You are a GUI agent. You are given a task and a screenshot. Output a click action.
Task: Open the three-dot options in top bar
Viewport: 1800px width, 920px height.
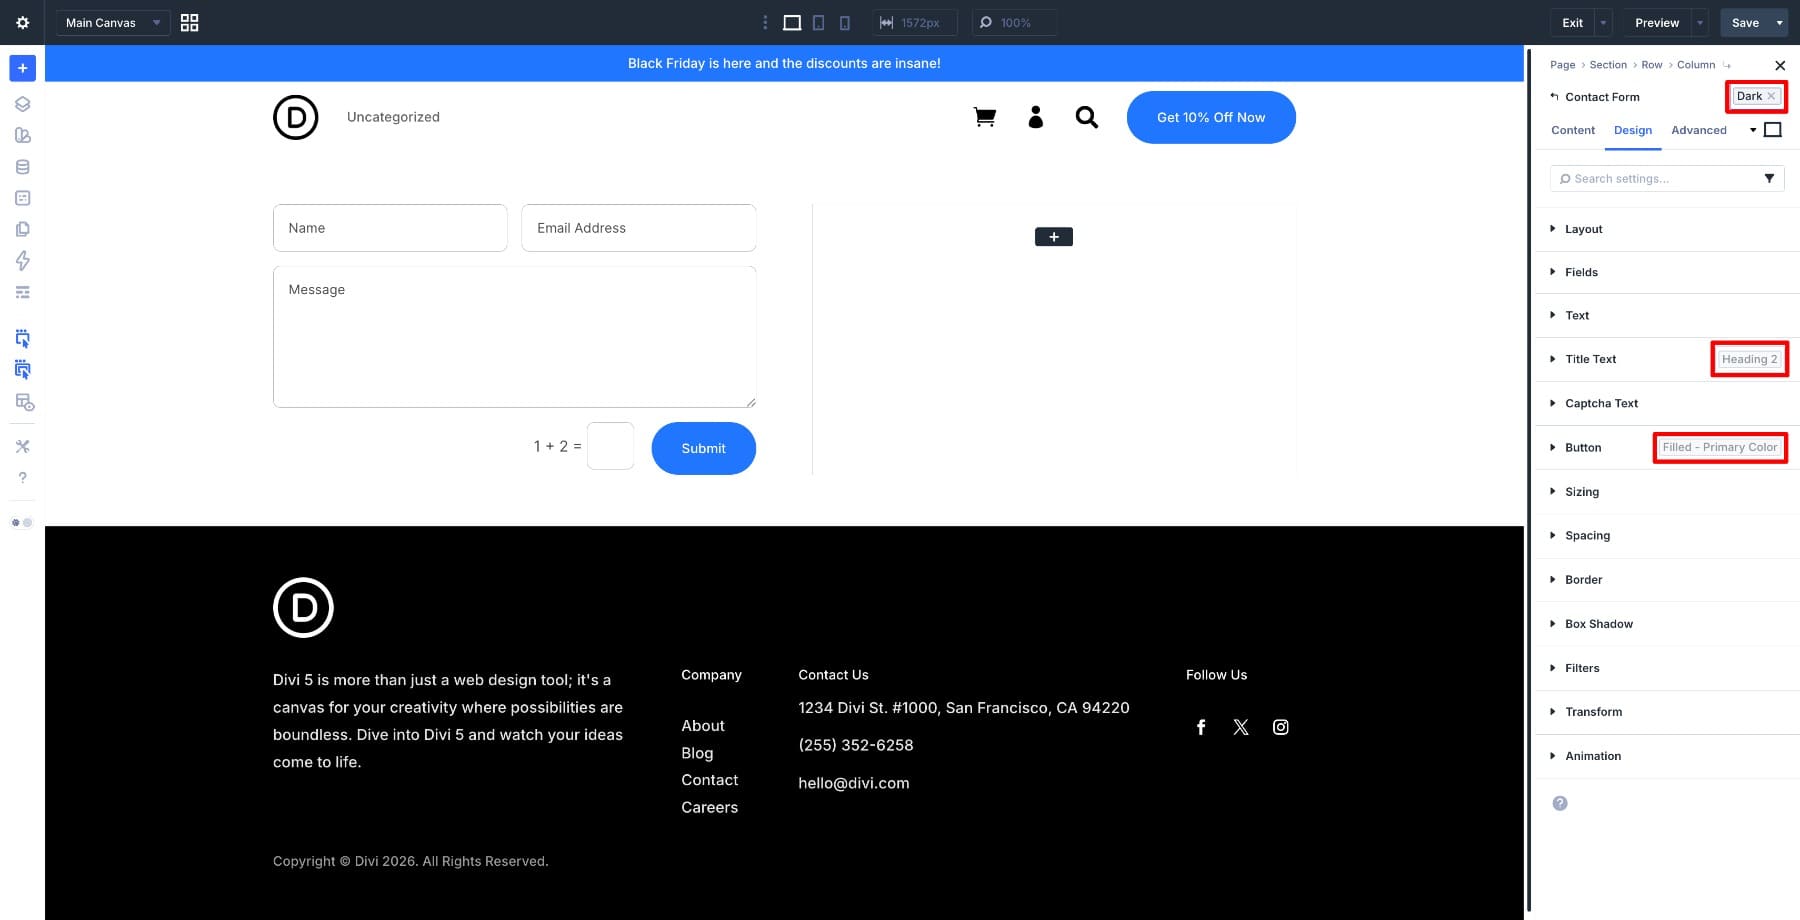[765, 22]
